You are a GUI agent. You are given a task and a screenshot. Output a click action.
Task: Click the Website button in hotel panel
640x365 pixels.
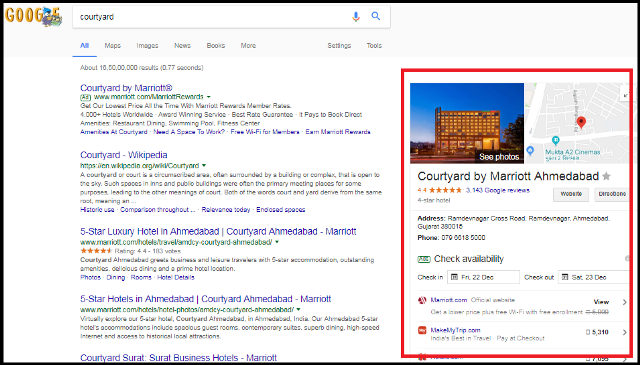pyautogui.click(x=571, y=194)
